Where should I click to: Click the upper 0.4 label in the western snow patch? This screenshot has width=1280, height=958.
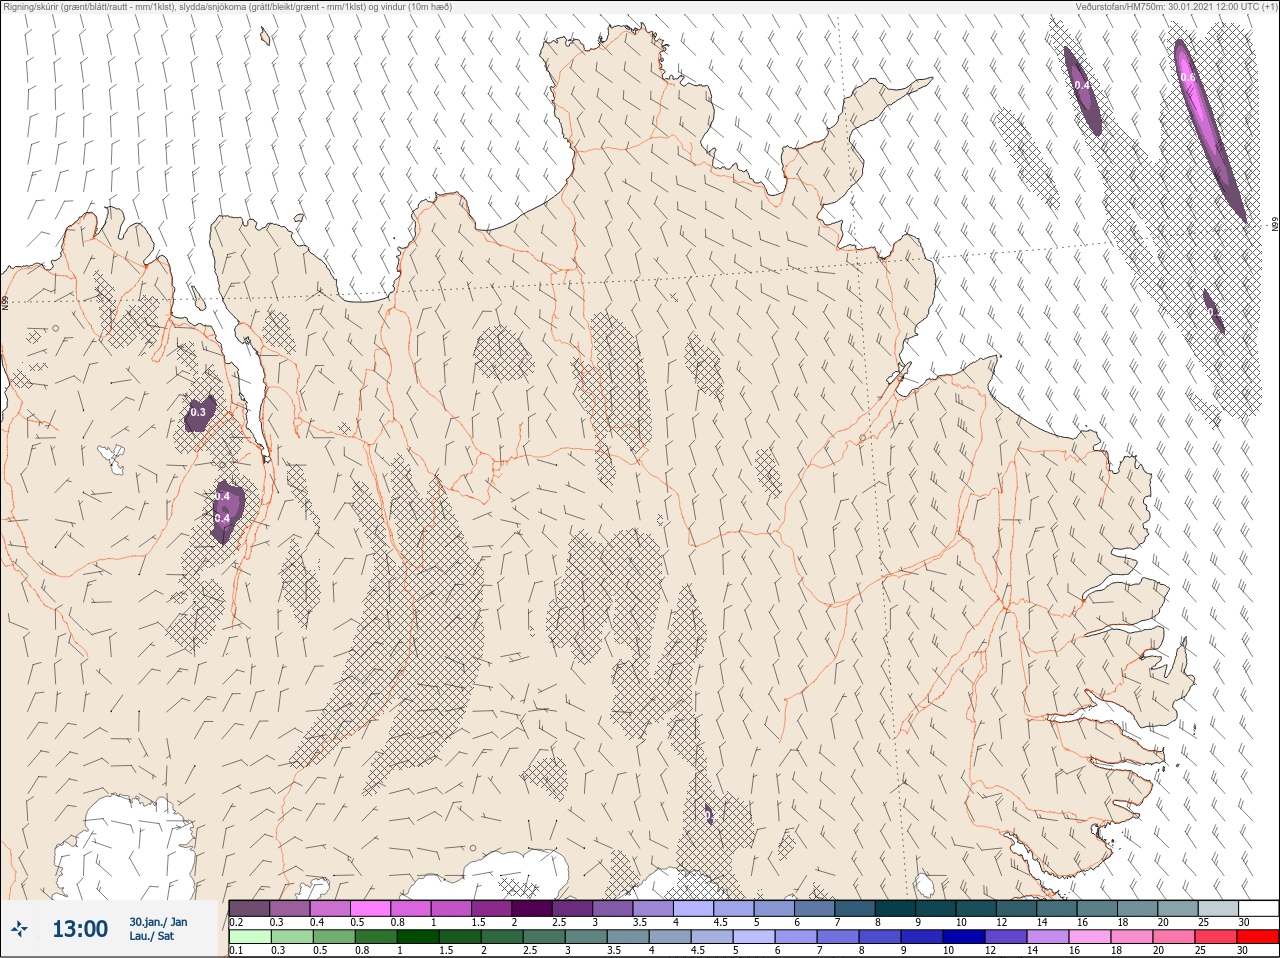(222, 496)
